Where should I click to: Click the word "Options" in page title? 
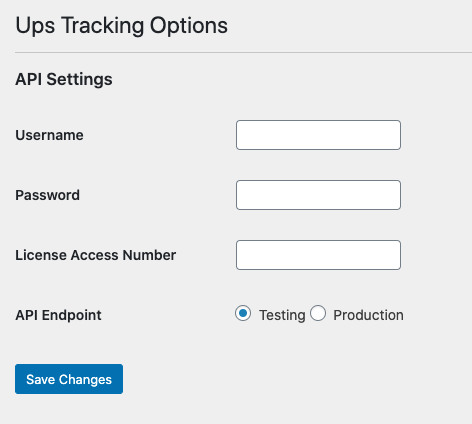[x=189, y=26]
